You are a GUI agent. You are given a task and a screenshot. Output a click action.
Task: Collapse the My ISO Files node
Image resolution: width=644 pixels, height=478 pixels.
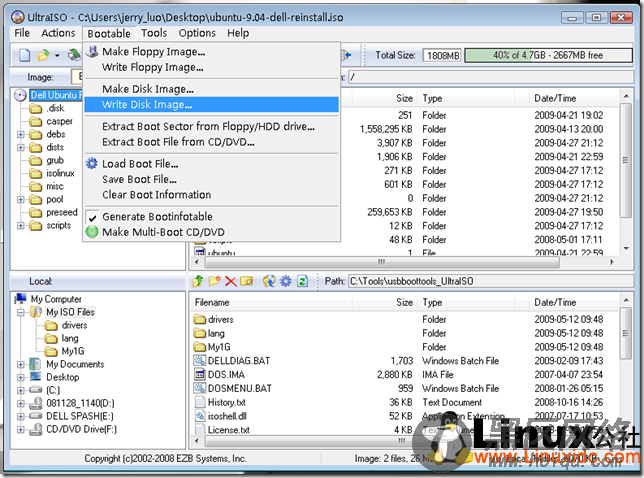pos(21,312)
